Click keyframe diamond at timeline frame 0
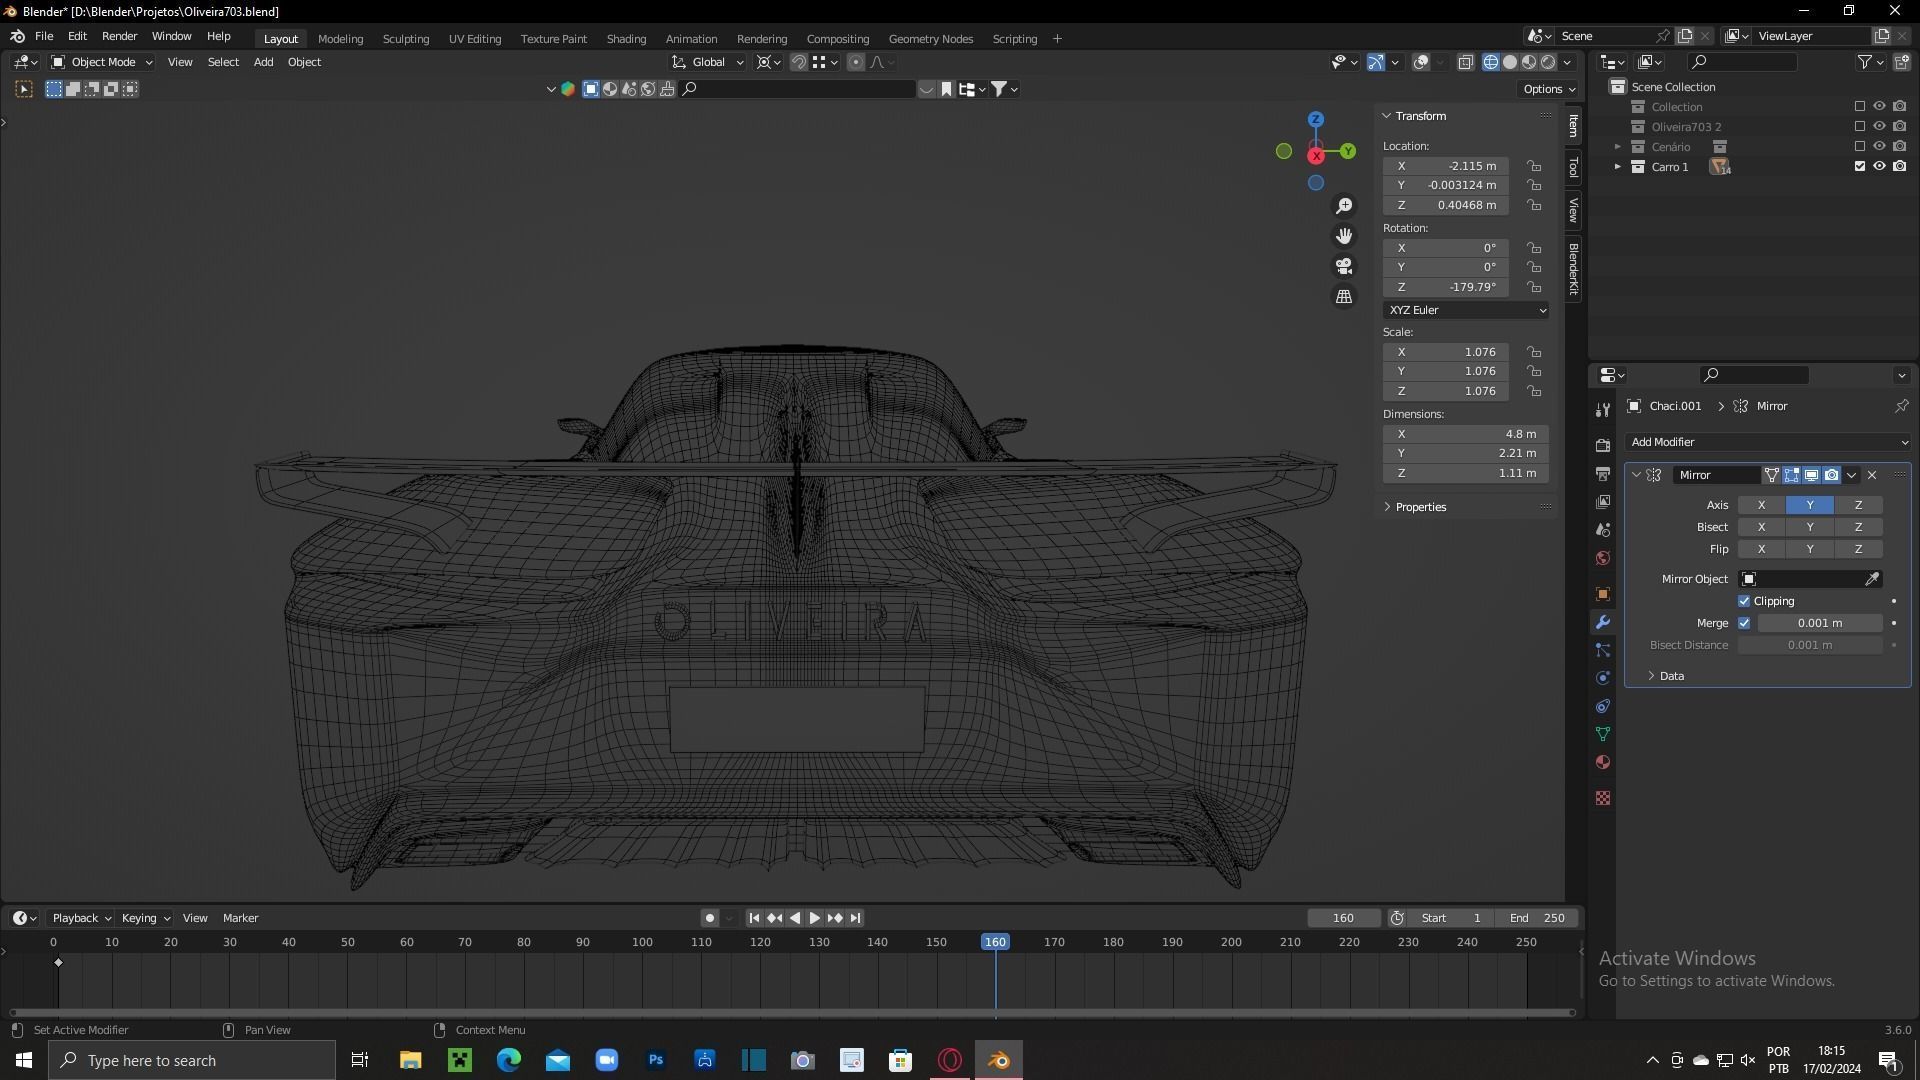1920x1080 pixels. coord(58,962)
